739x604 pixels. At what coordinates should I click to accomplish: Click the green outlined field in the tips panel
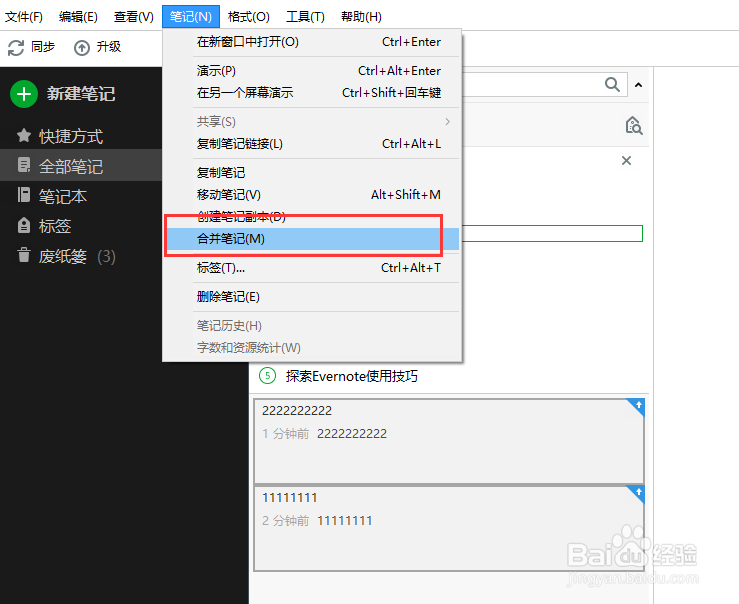552,234
